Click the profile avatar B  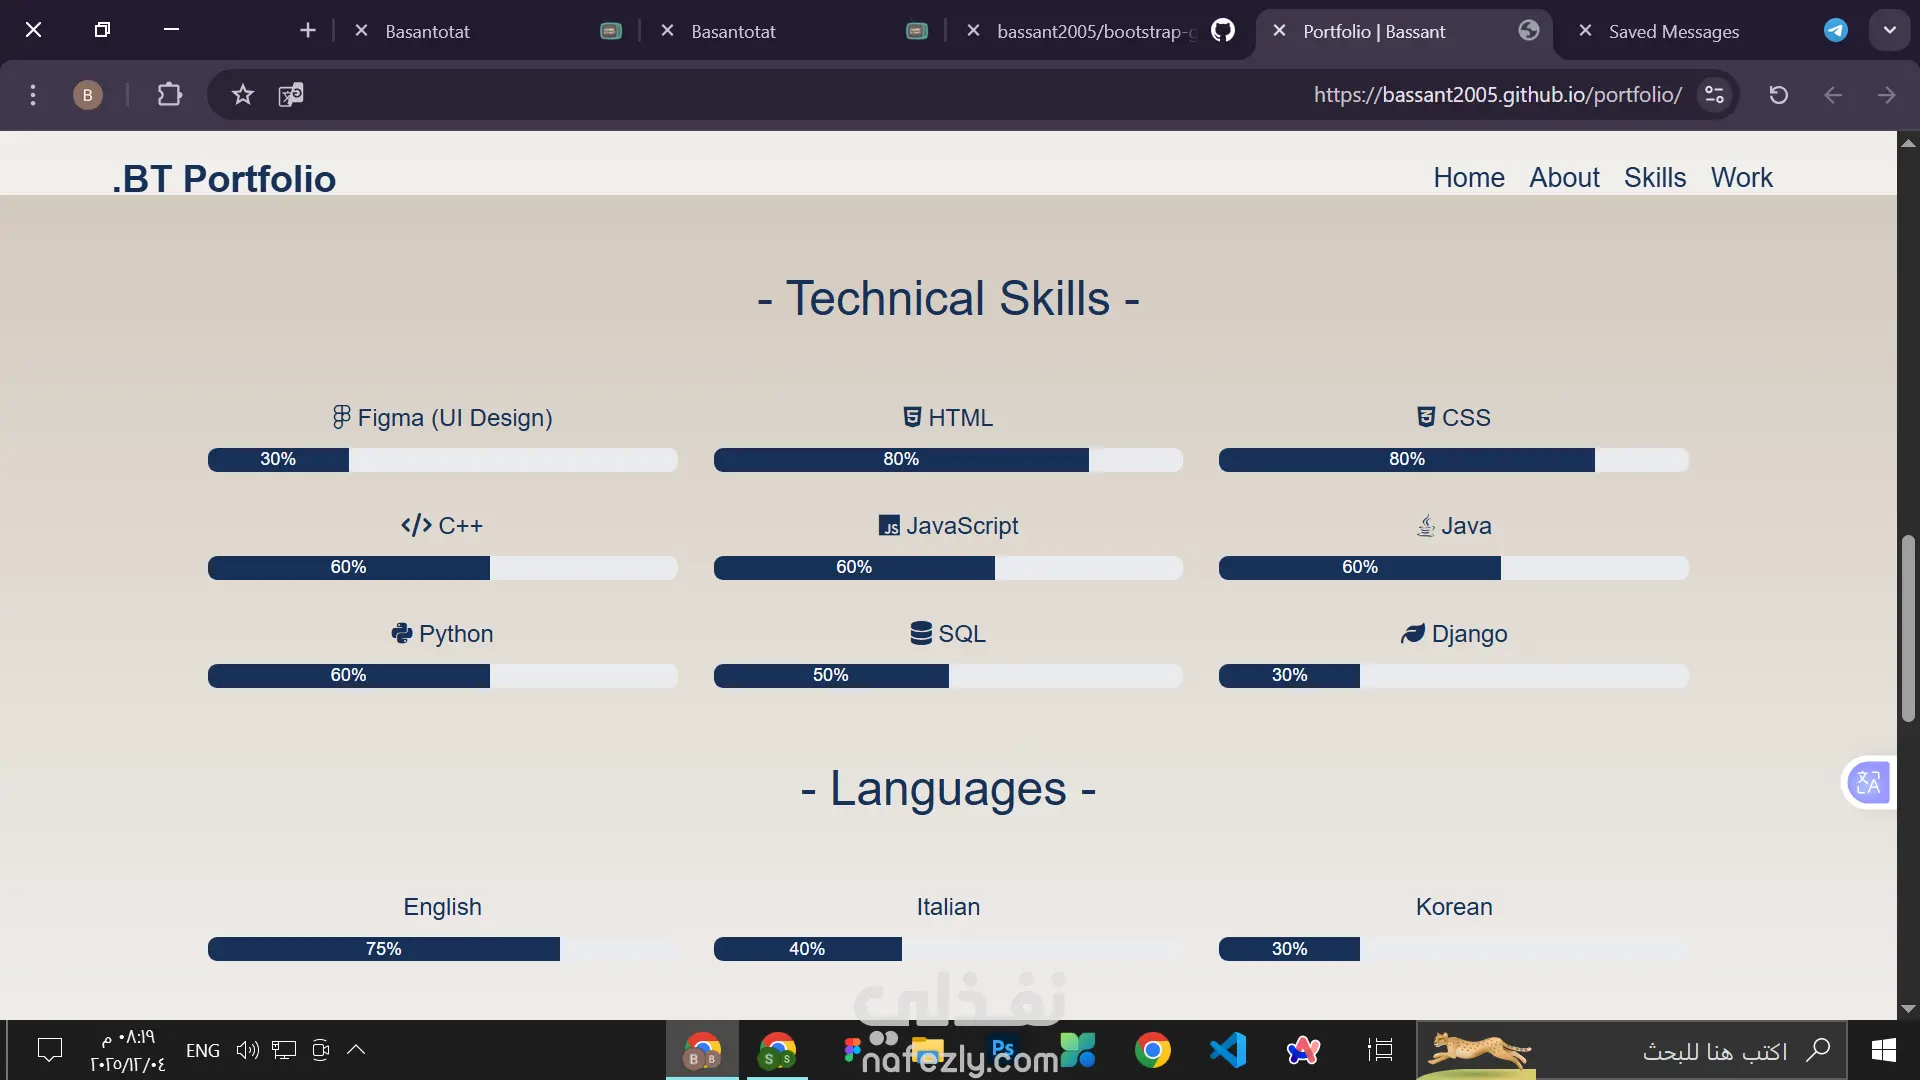click(x=88, y=95)
